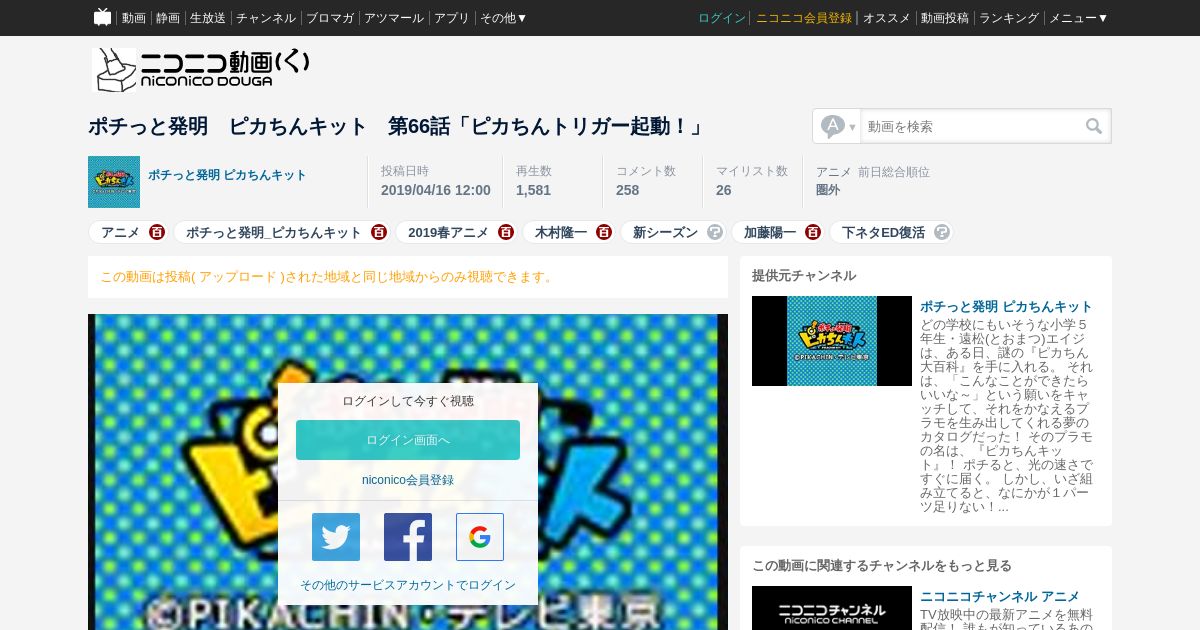Open provider channel thumbnail in sidebar
The width and height of the screenshot is (1200, 630).
[x=832, y=341]
